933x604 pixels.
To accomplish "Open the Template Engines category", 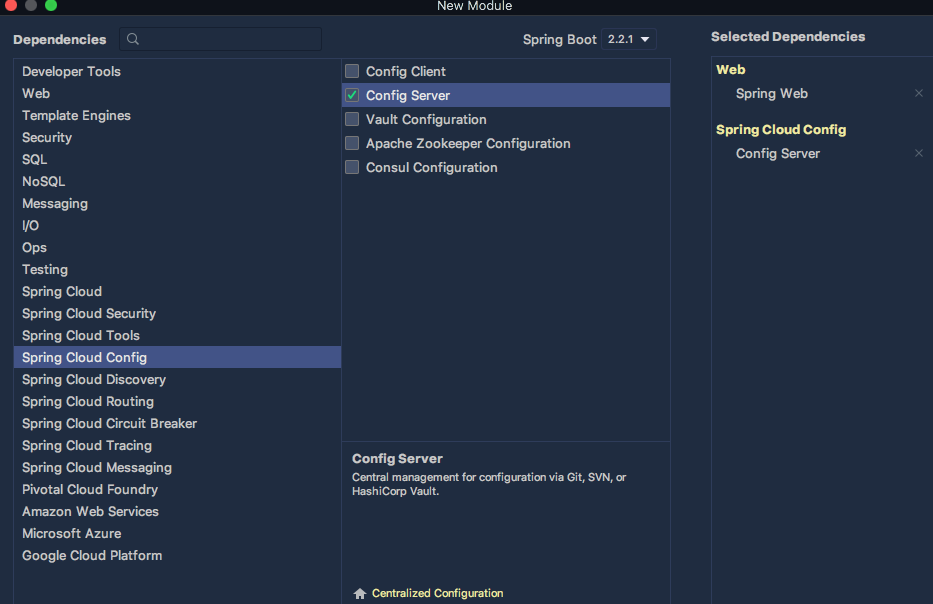I will (177, 115).
